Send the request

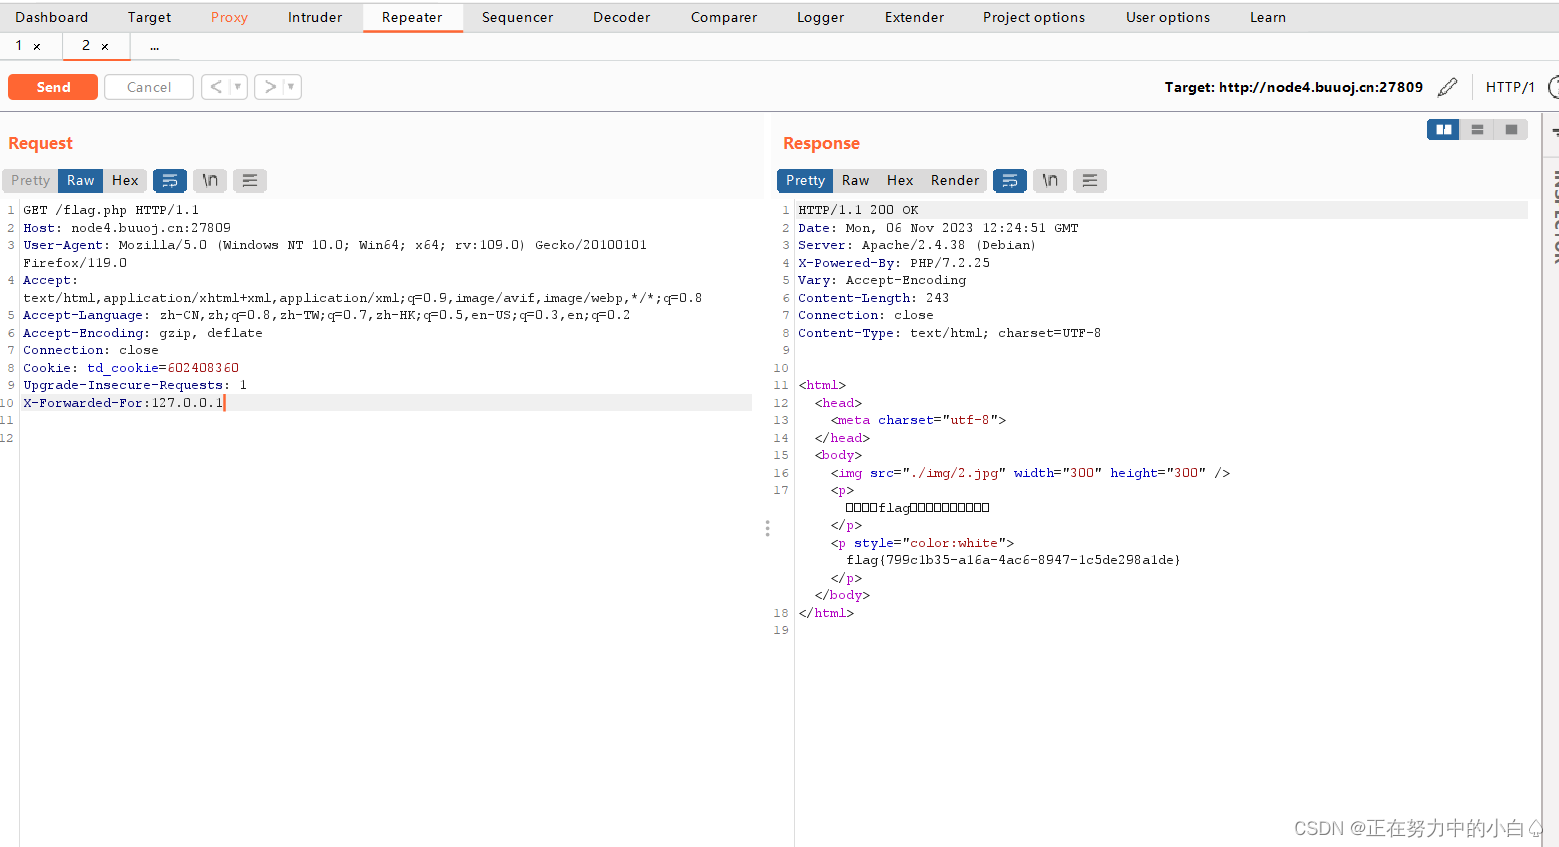[53, 87]
